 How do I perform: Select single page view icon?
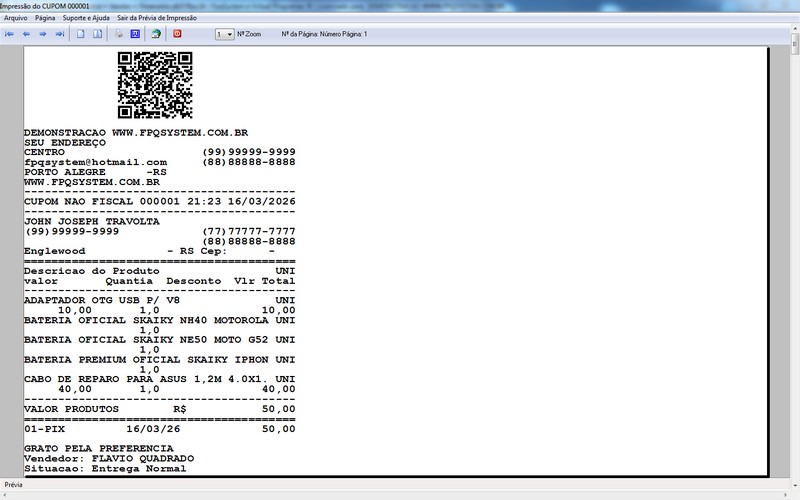[81, 34]
